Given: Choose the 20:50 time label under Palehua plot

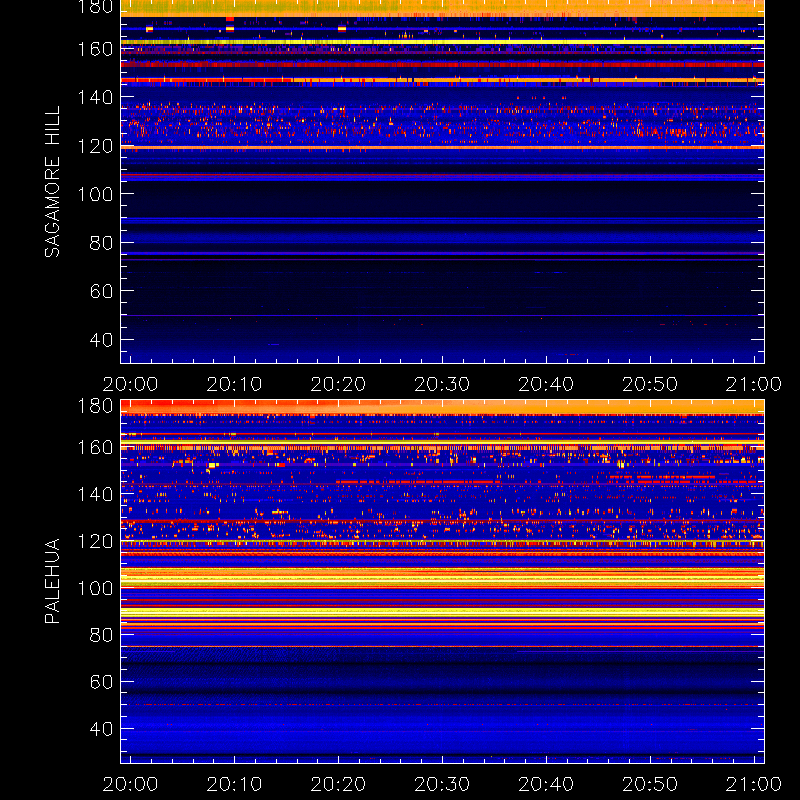Looking at the screenshot, I should click(650, 784).
